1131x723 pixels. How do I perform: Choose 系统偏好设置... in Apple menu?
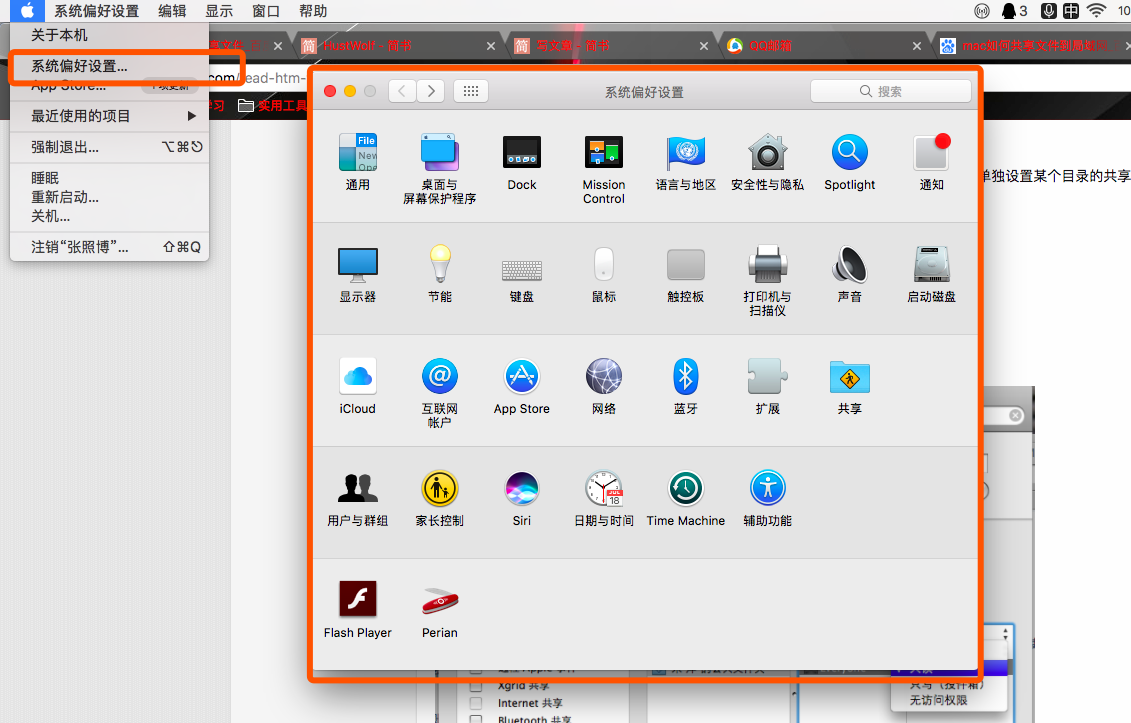(110, 66)
